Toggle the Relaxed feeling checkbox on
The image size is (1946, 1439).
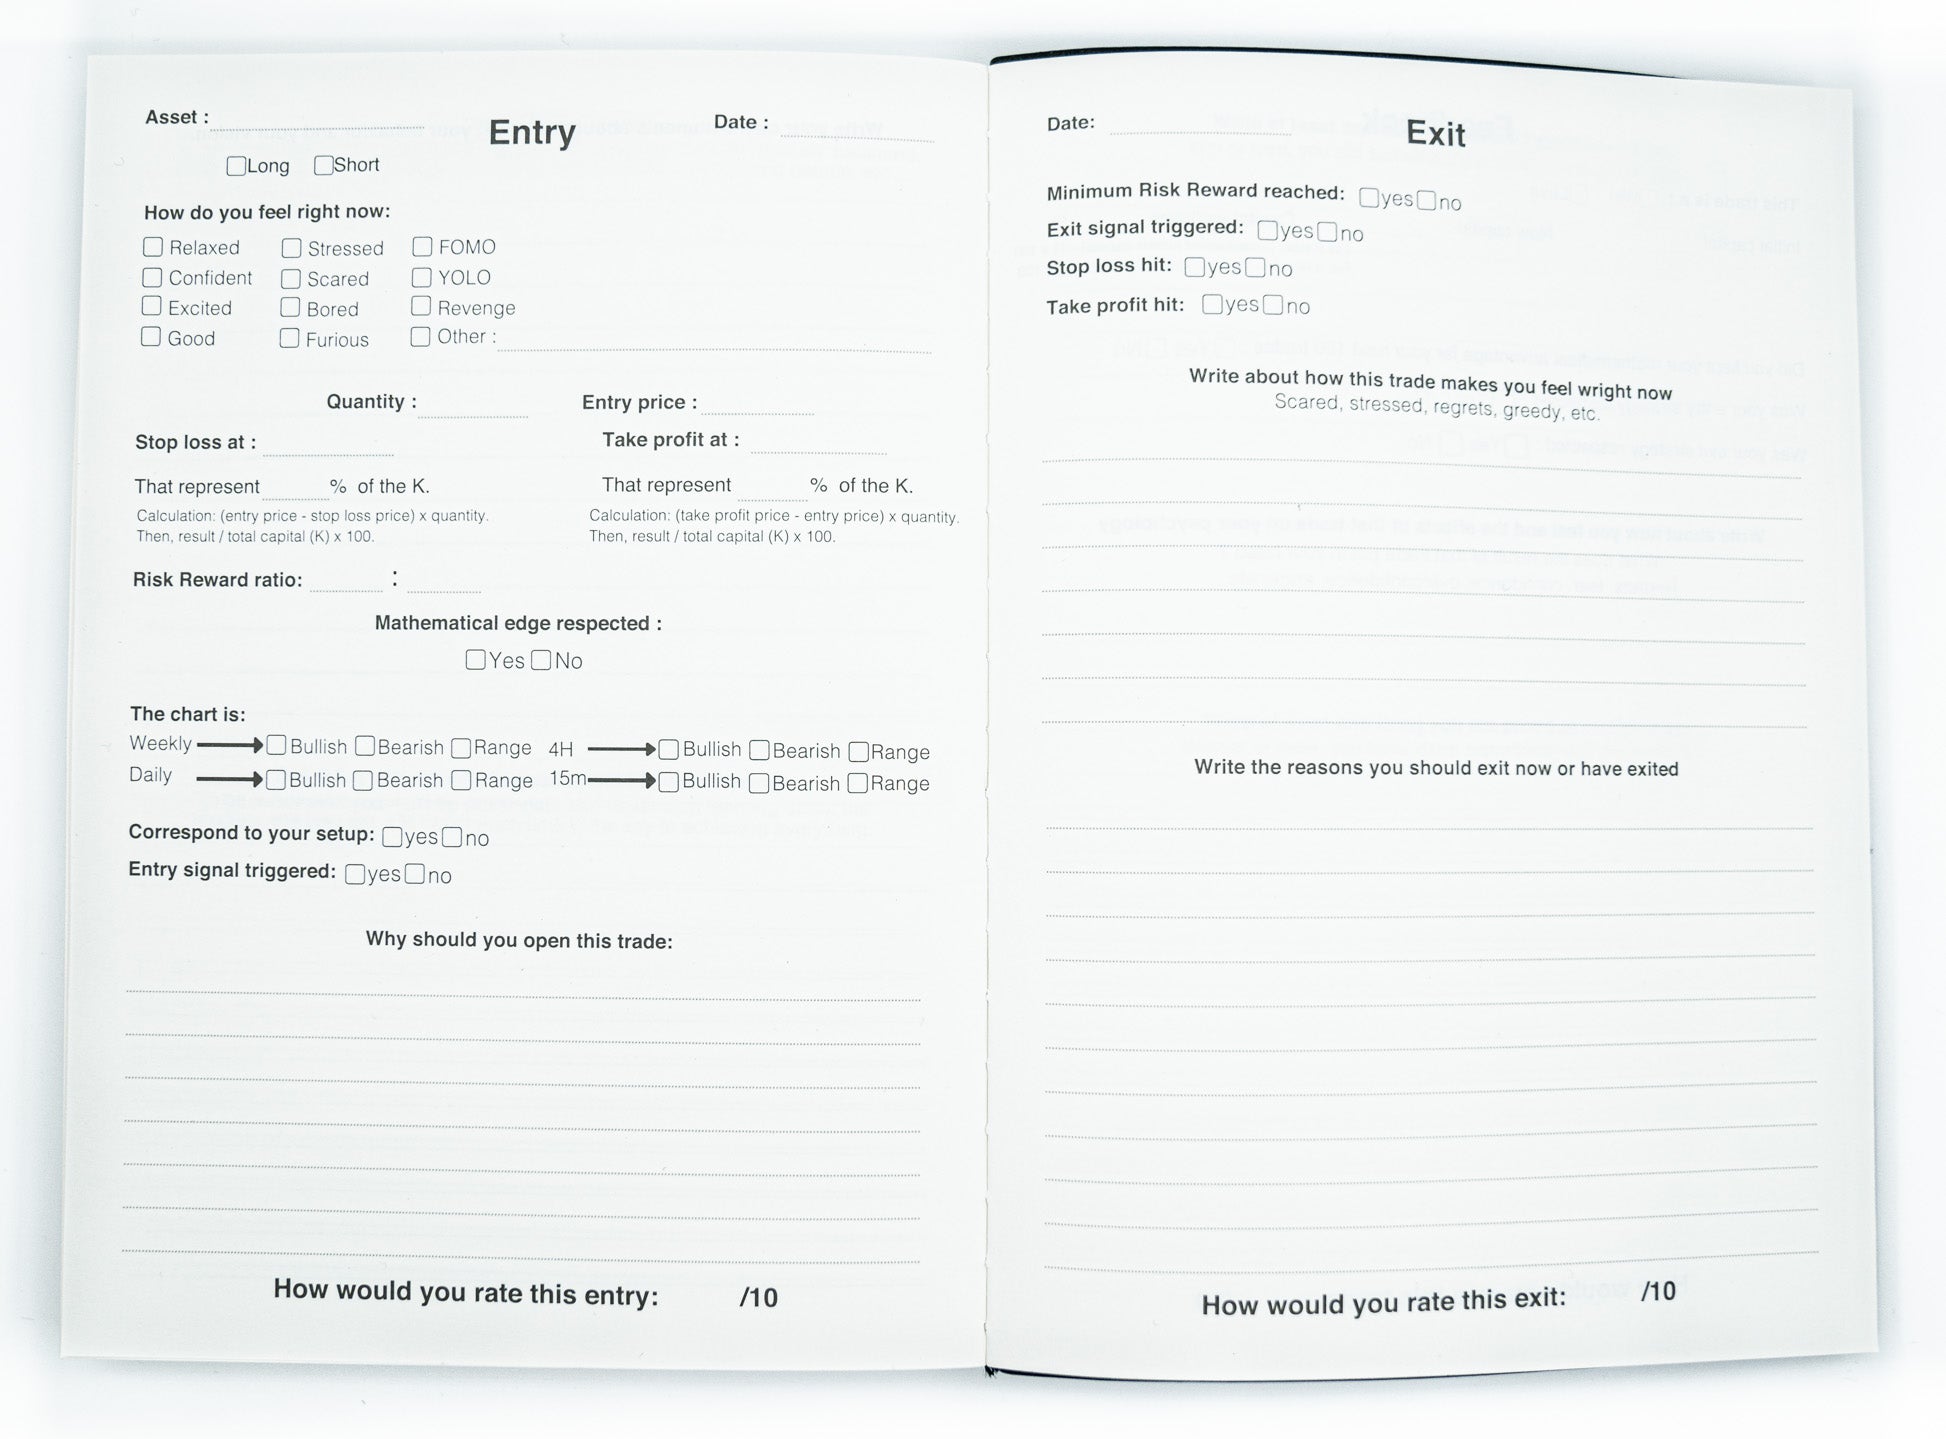point(154,248)
